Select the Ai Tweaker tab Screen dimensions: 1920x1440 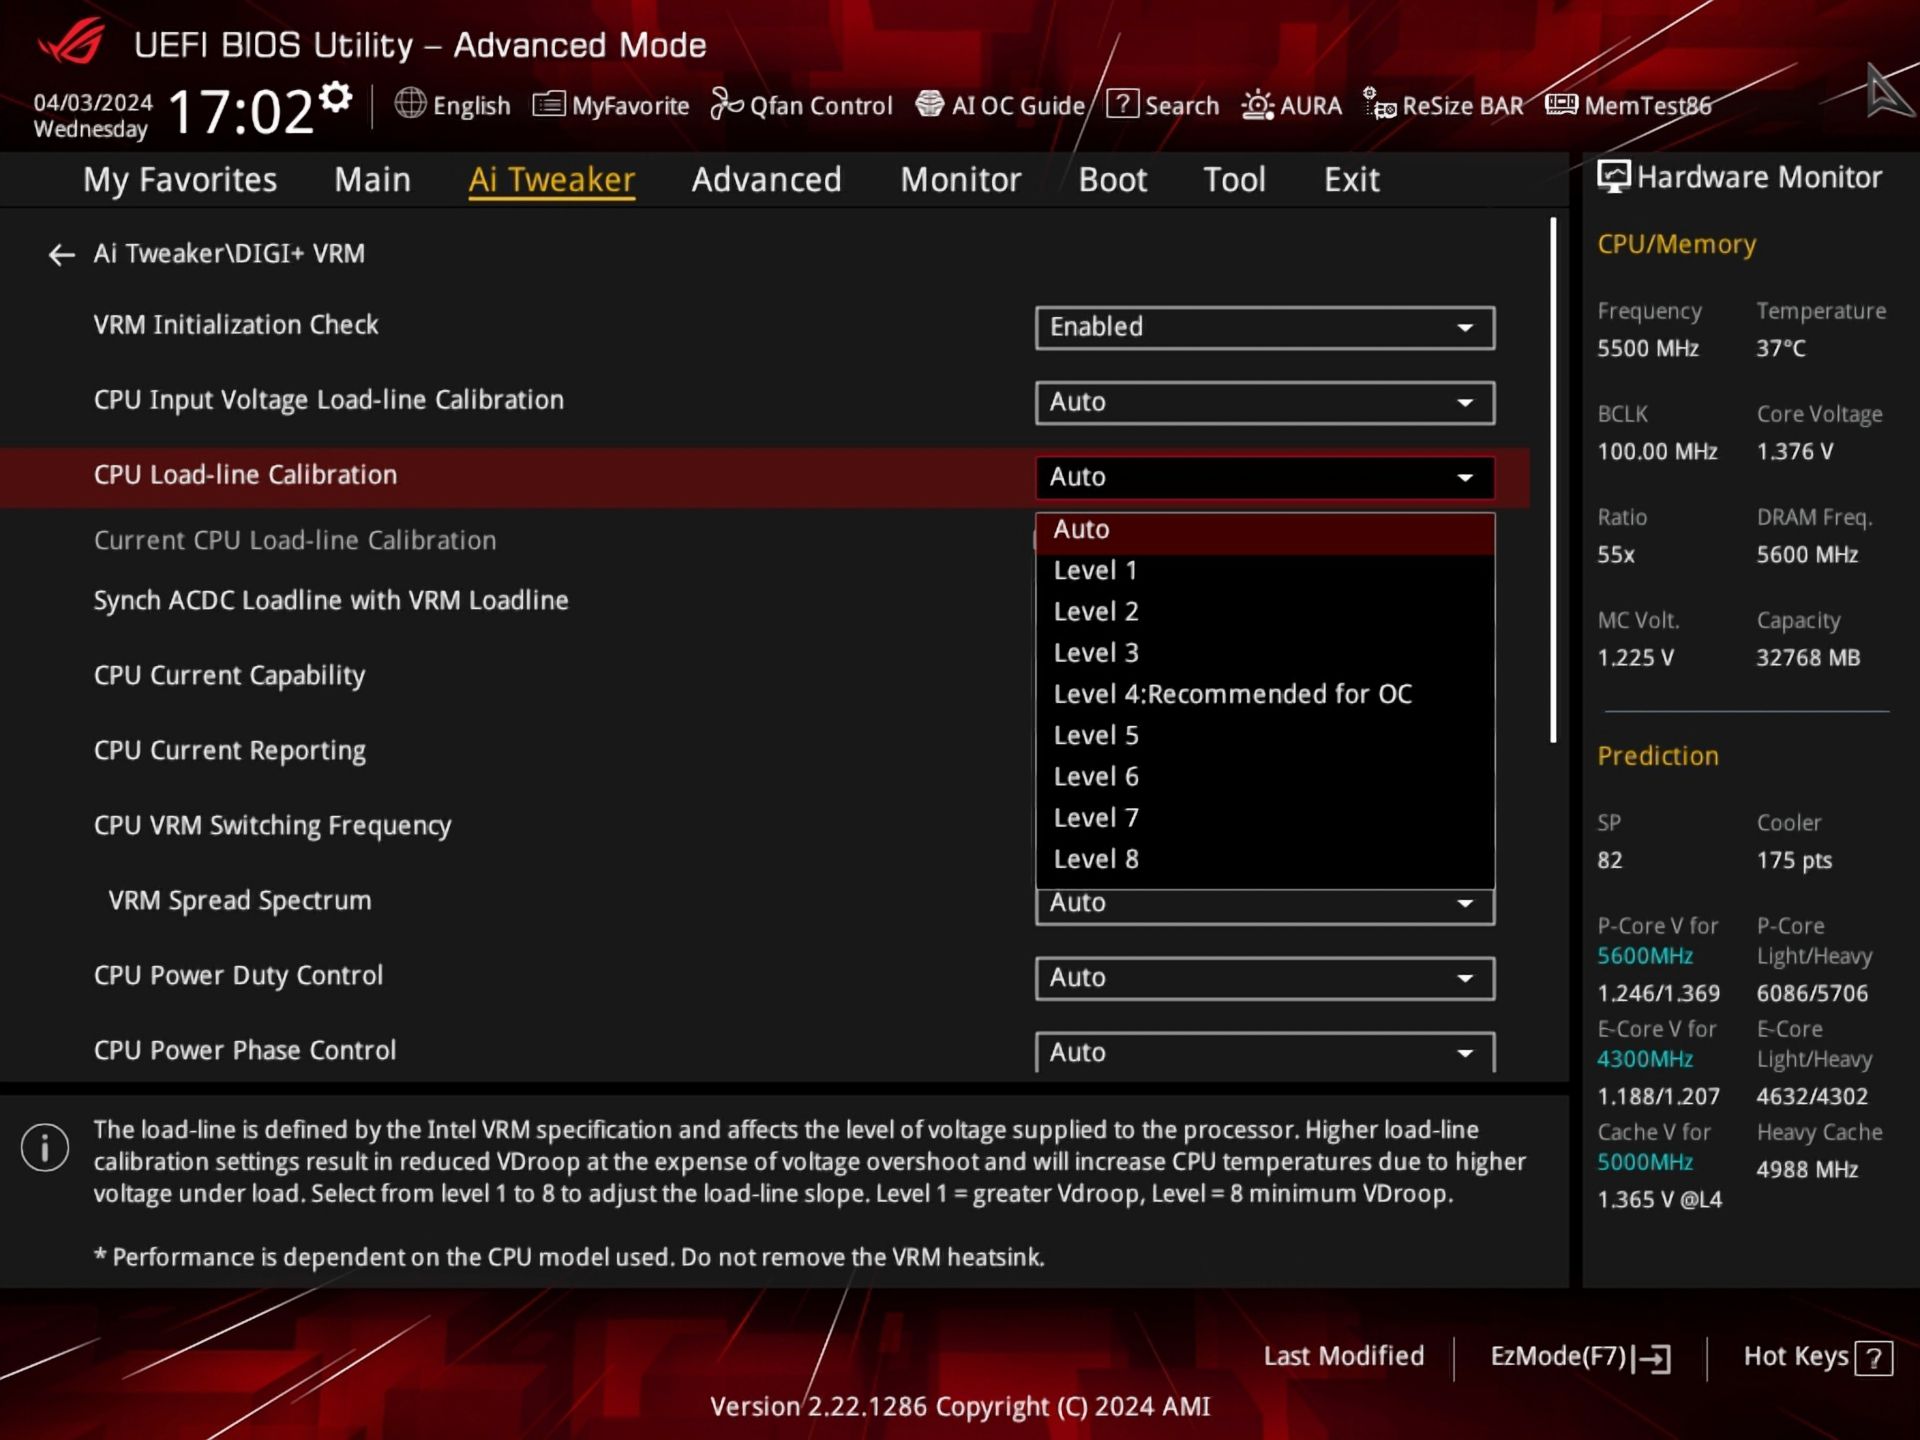(552, 180)
